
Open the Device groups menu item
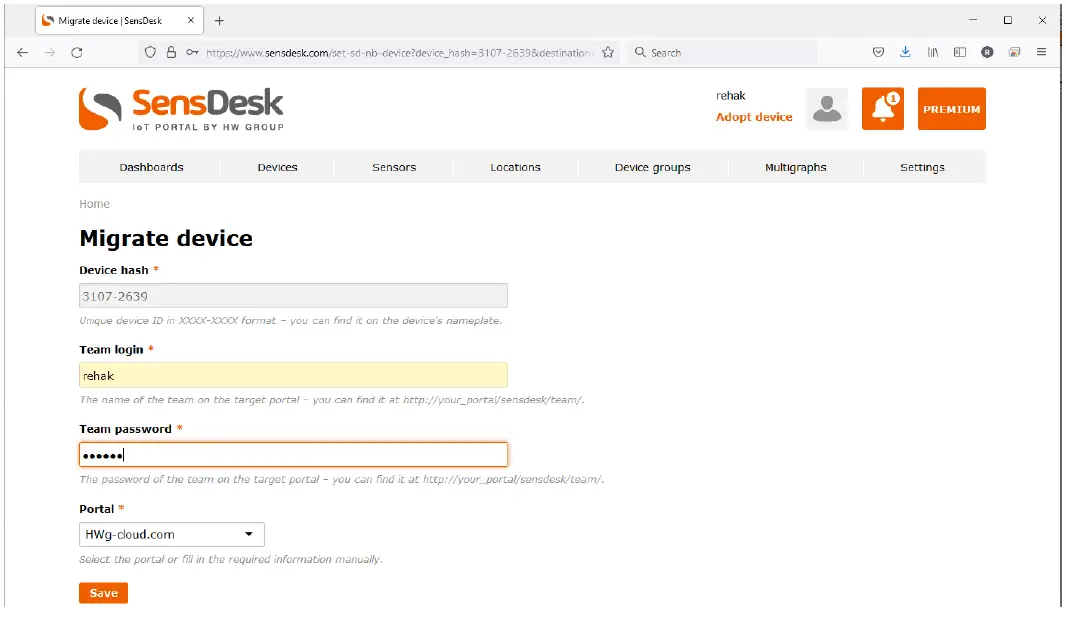(653, 167)
